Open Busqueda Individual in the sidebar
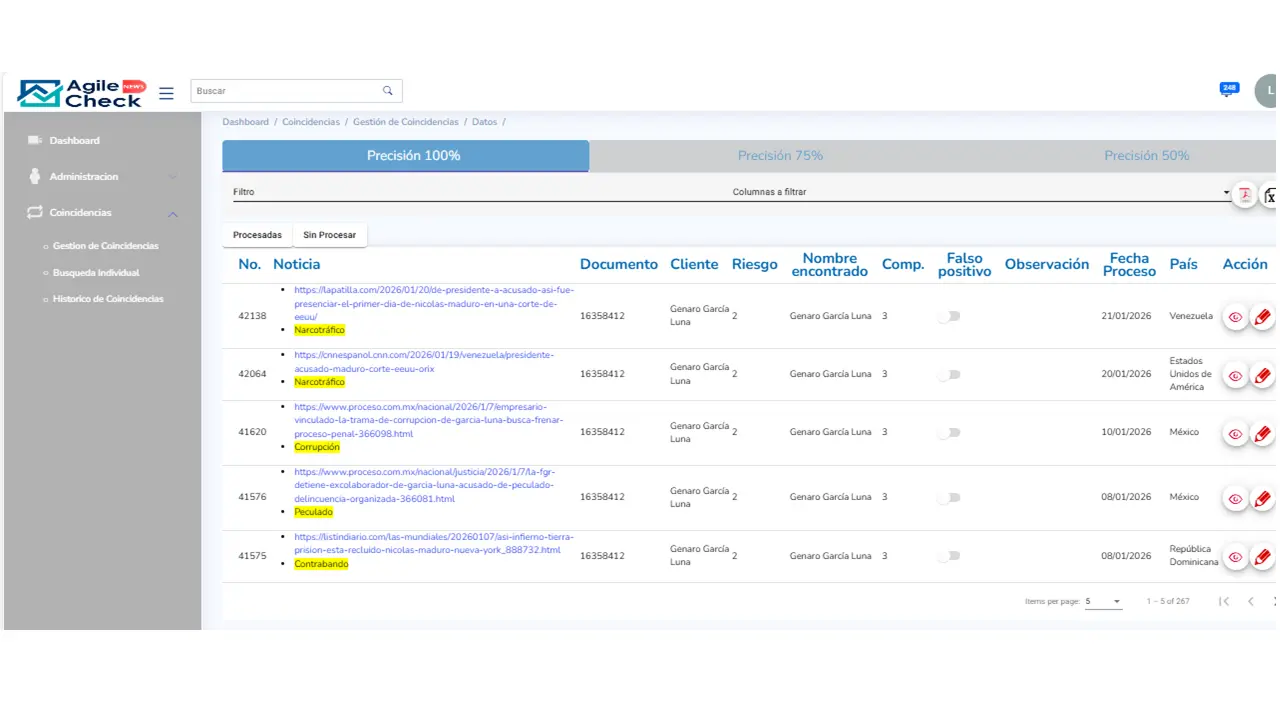 [96, 273]
